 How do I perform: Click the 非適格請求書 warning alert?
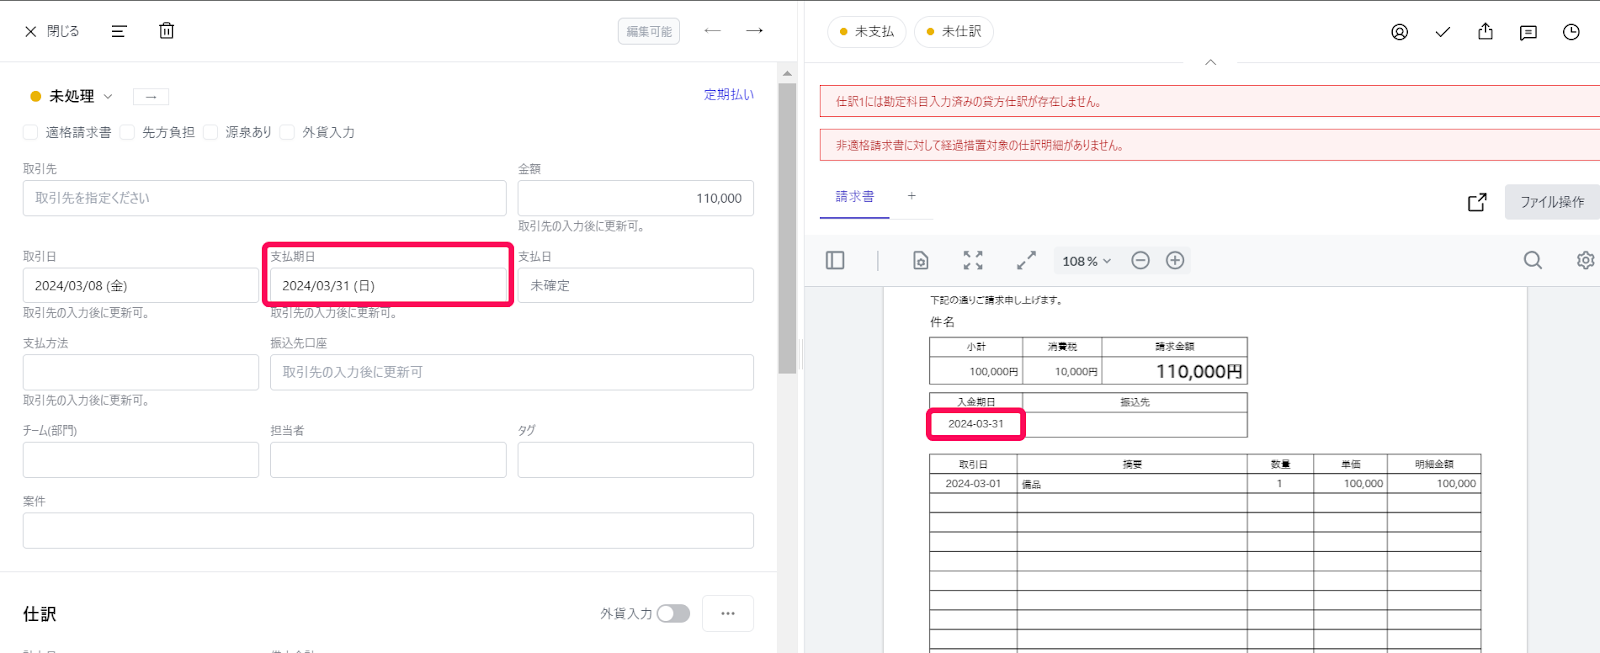pyautogui.click(x=1210, y=145)
